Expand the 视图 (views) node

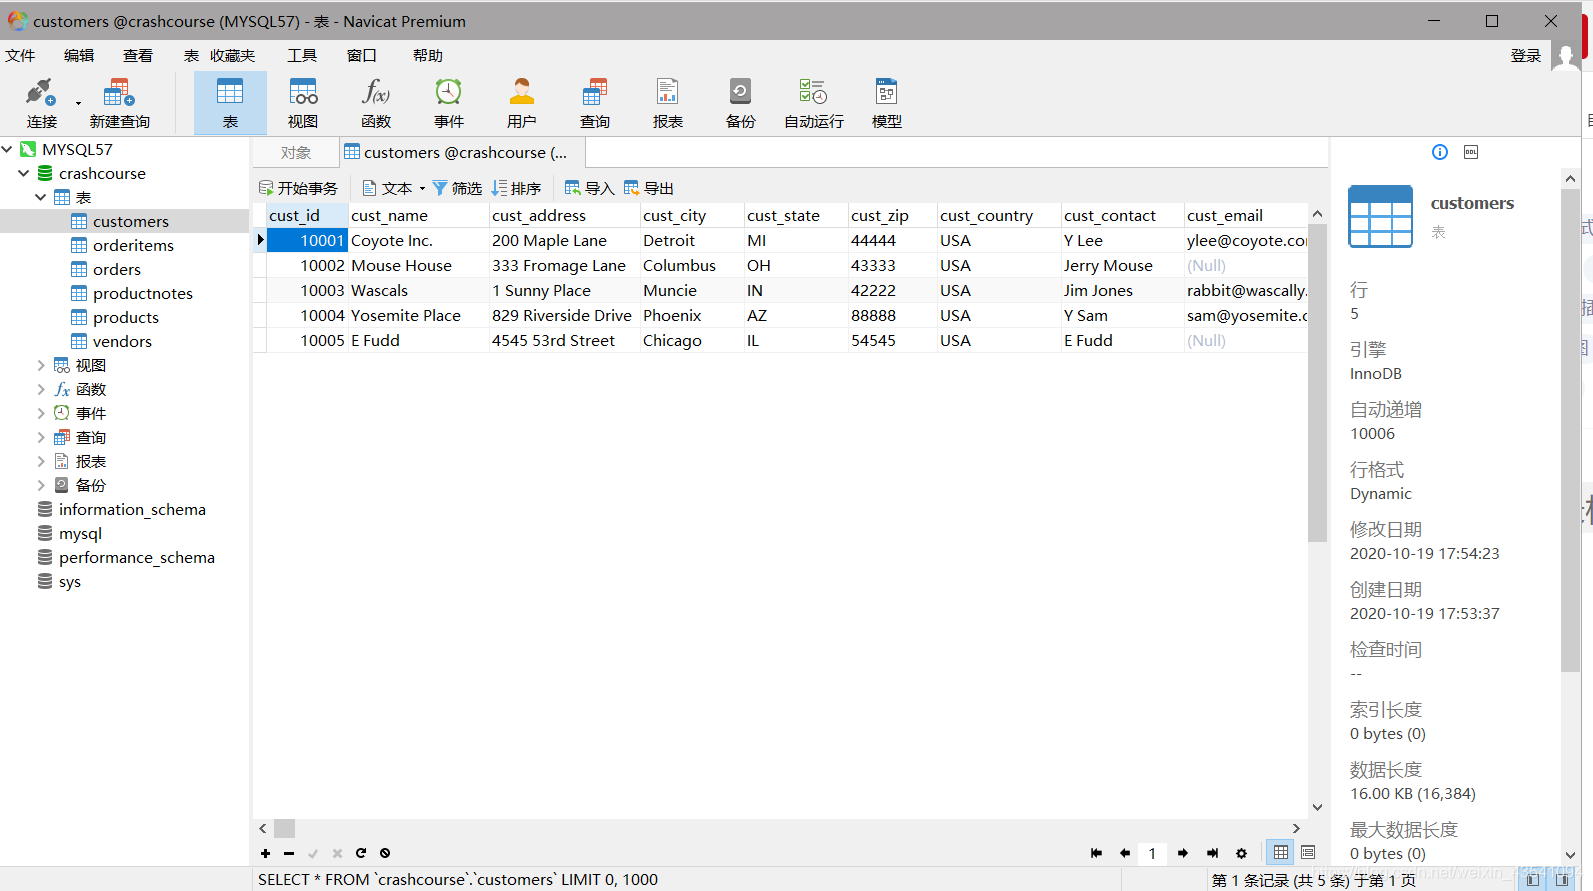[x=41, y=365]
